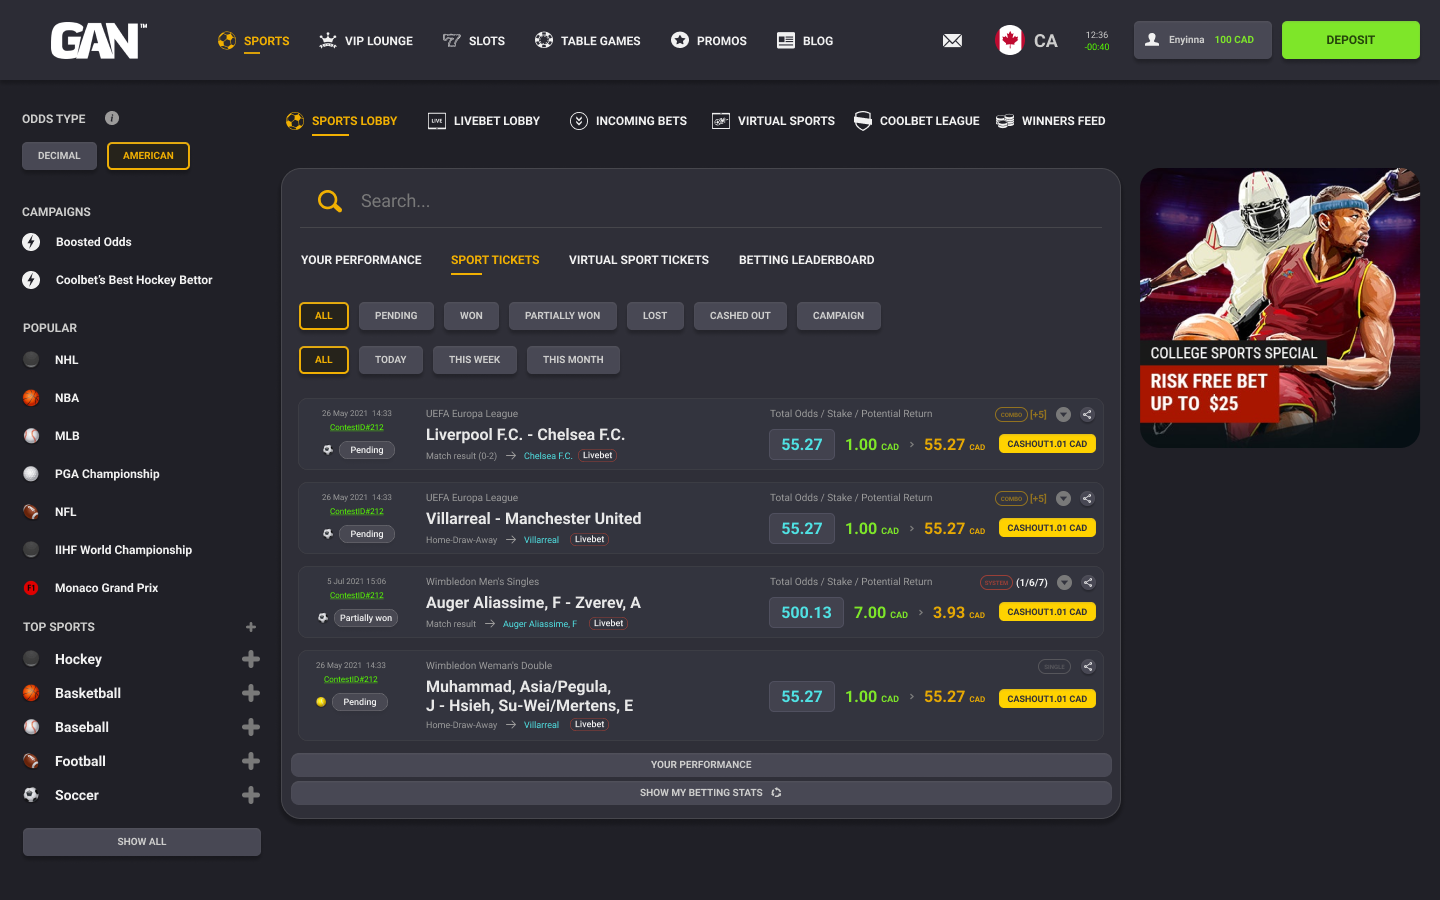Screen dimensions: 1440x900
Task: Refresh betting stats via the reload icon
Action: [776, 793]
